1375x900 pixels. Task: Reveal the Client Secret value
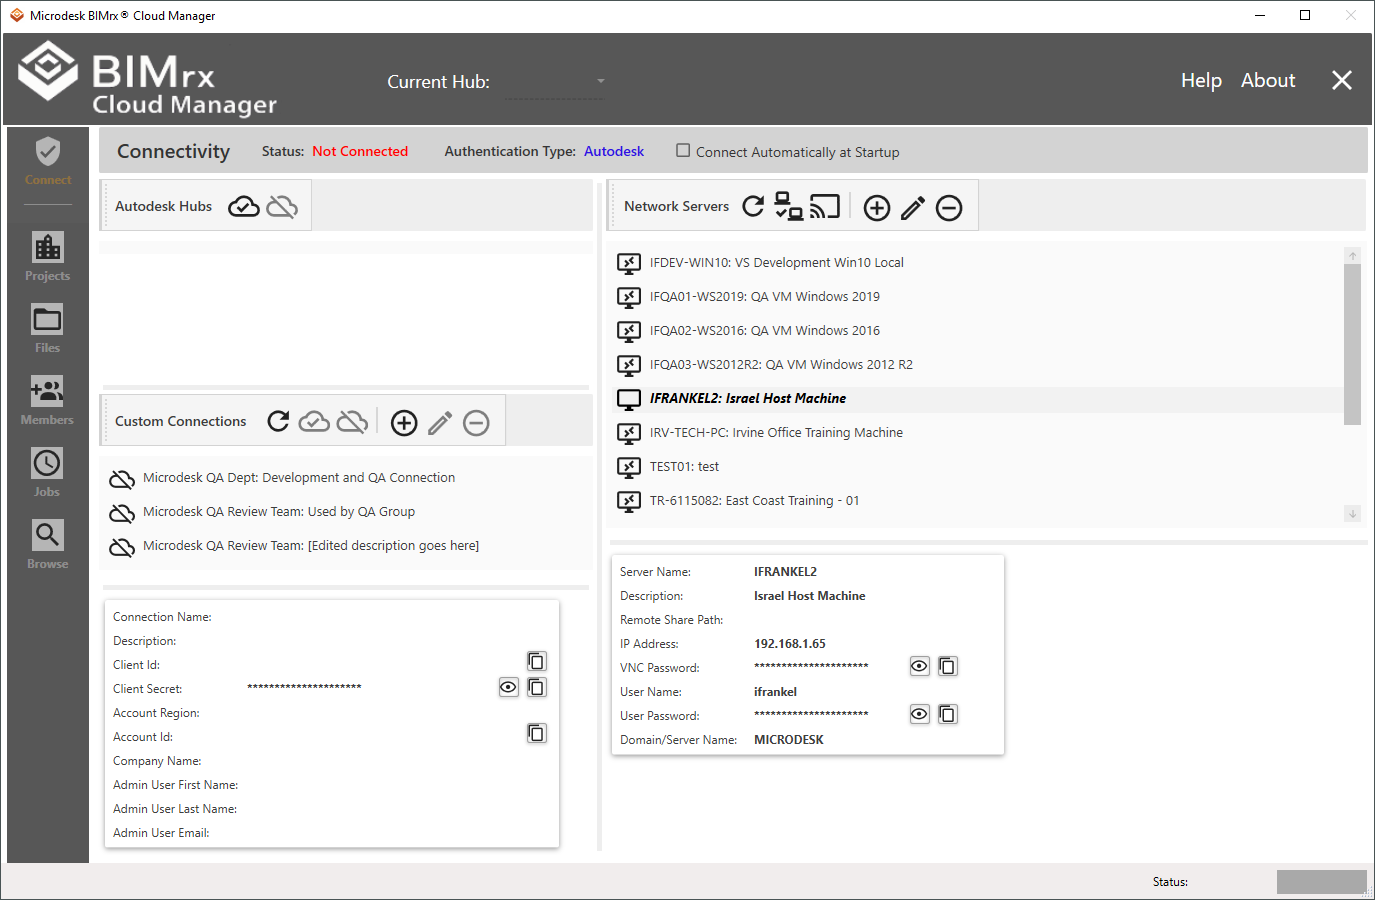coord(508,687)
